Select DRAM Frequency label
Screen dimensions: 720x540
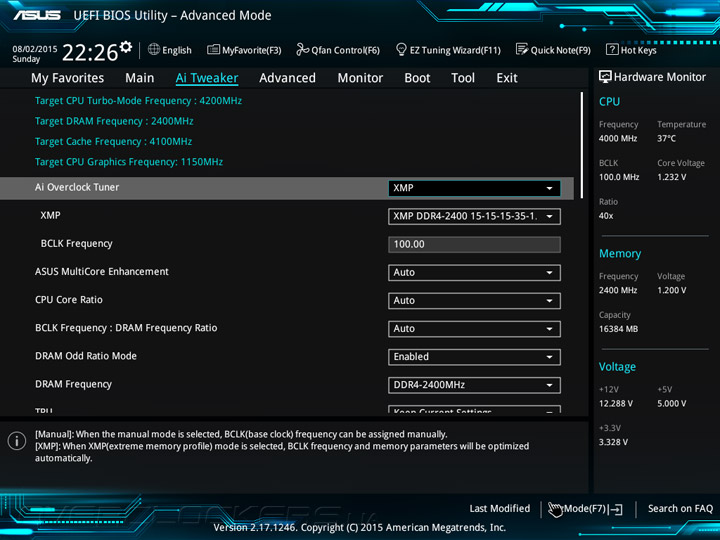coord(73,384)
